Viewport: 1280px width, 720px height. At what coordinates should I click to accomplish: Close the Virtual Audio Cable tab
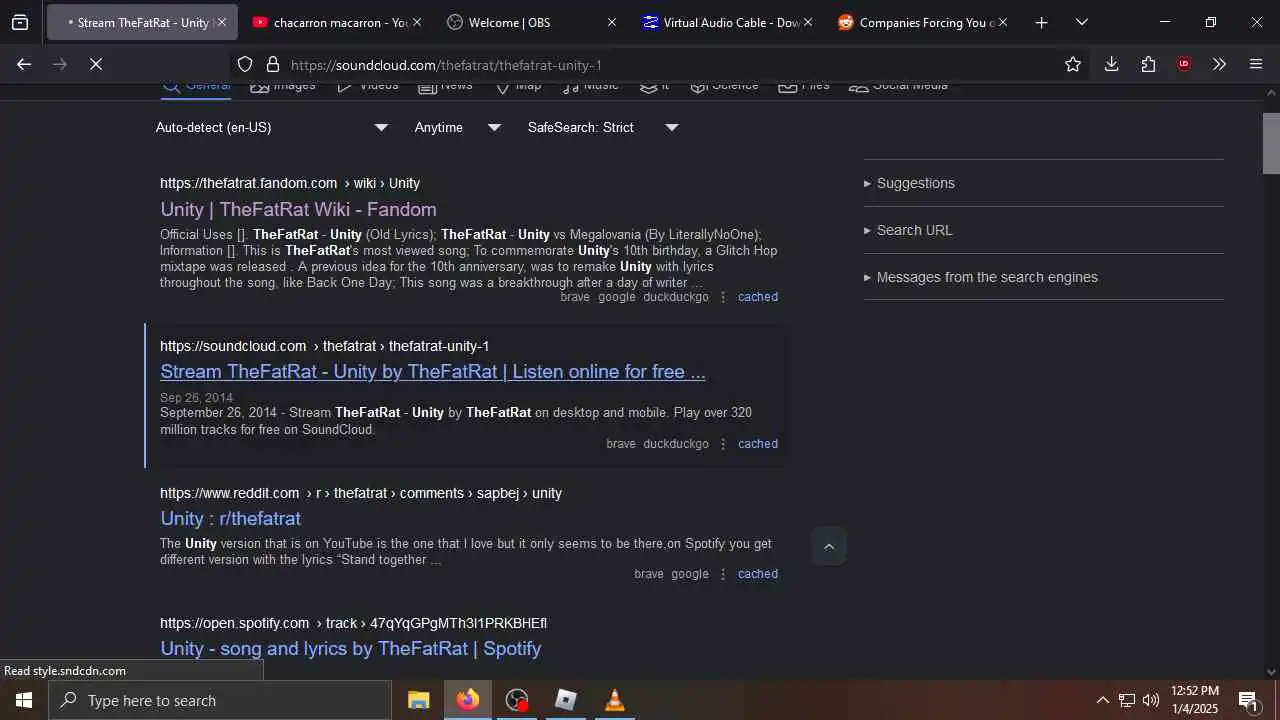(x=808, y=22)
